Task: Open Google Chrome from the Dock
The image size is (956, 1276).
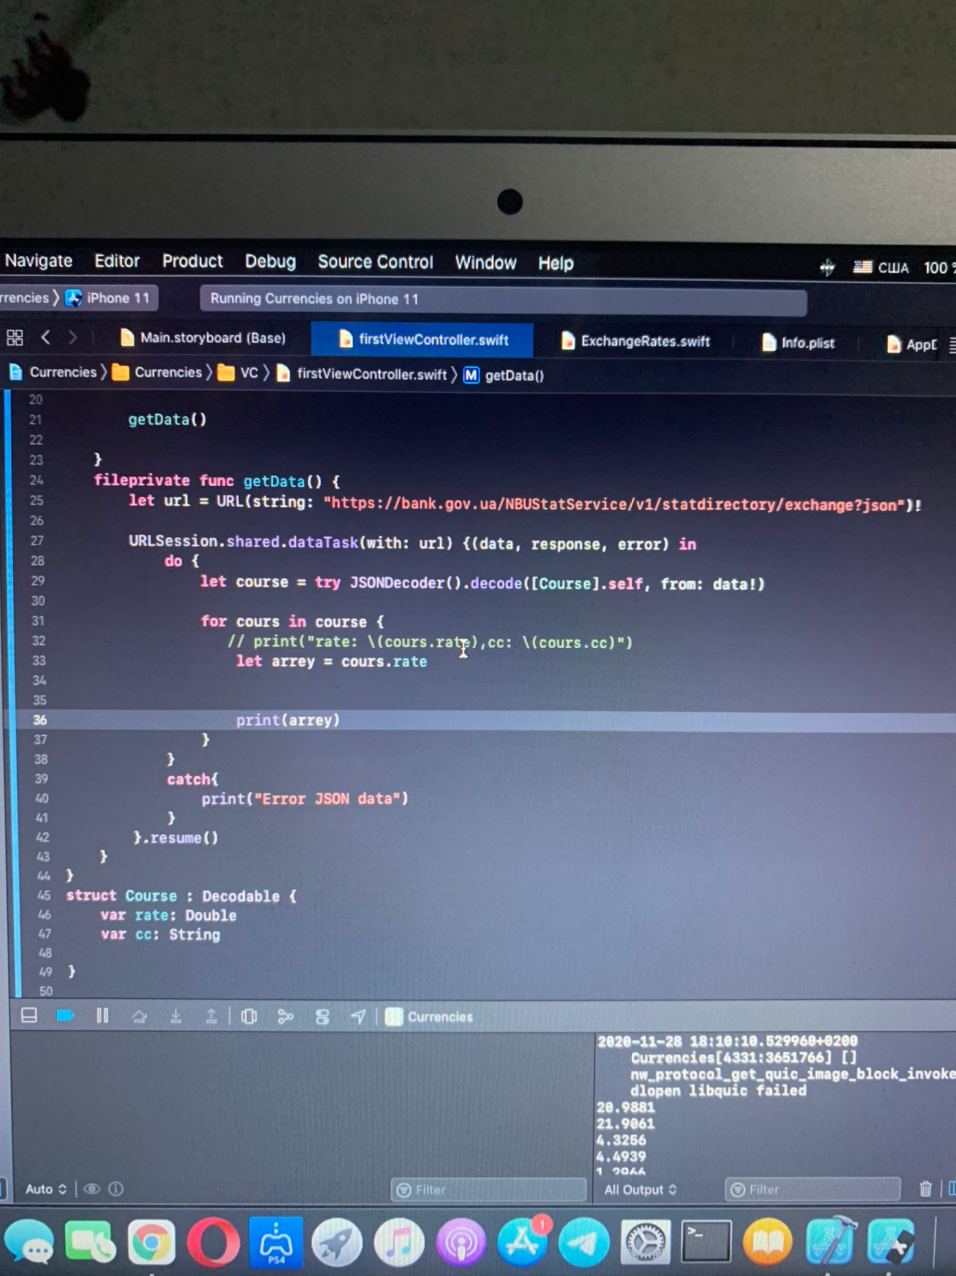Action: point(151,1243)
